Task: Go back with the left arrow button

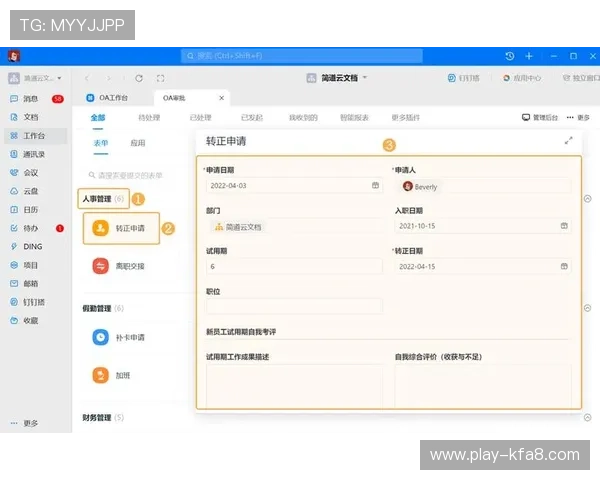Action: point(87,78)
